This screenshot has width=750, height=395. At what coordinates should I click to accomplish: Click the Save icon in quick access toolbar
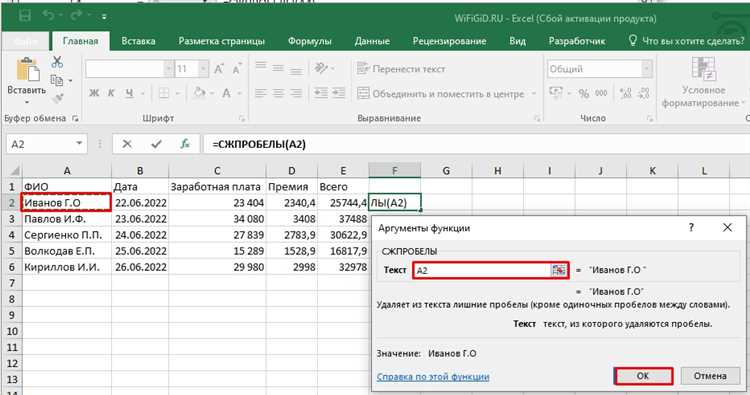[25, 16]
